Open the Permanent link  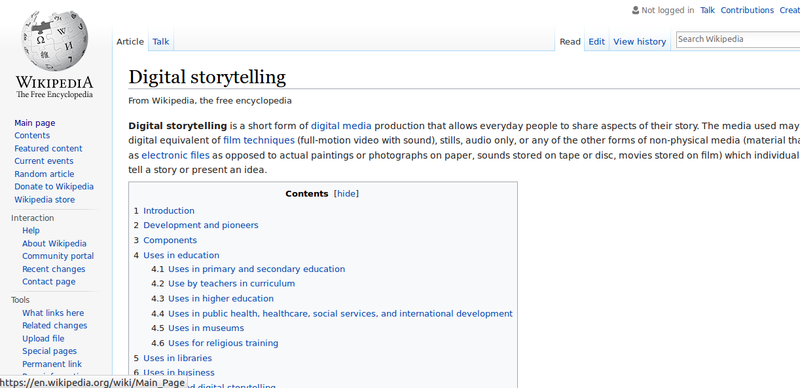tap(52, 364)
